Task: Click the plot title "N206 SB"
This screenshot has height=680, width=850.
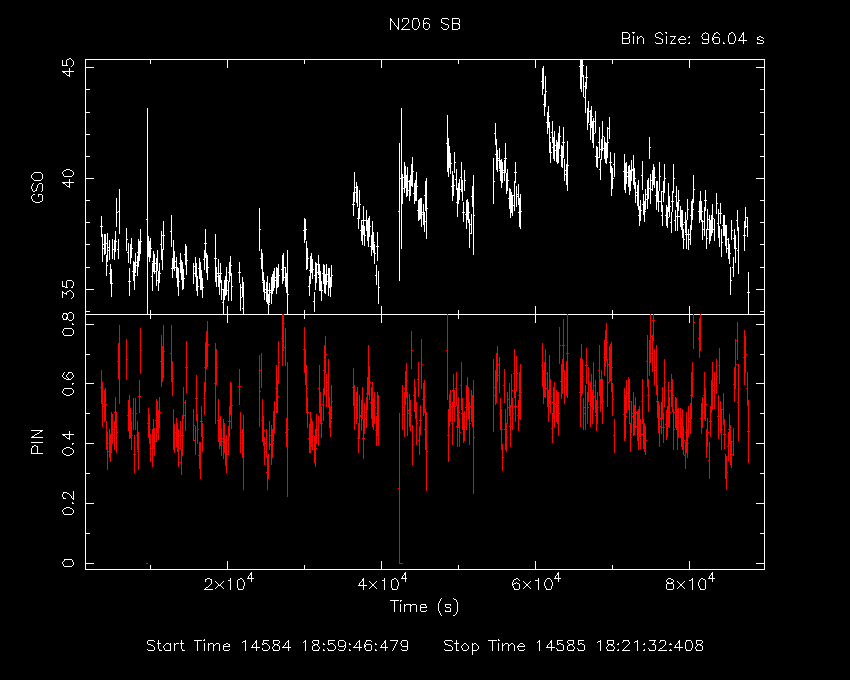Action: [425, 24]
